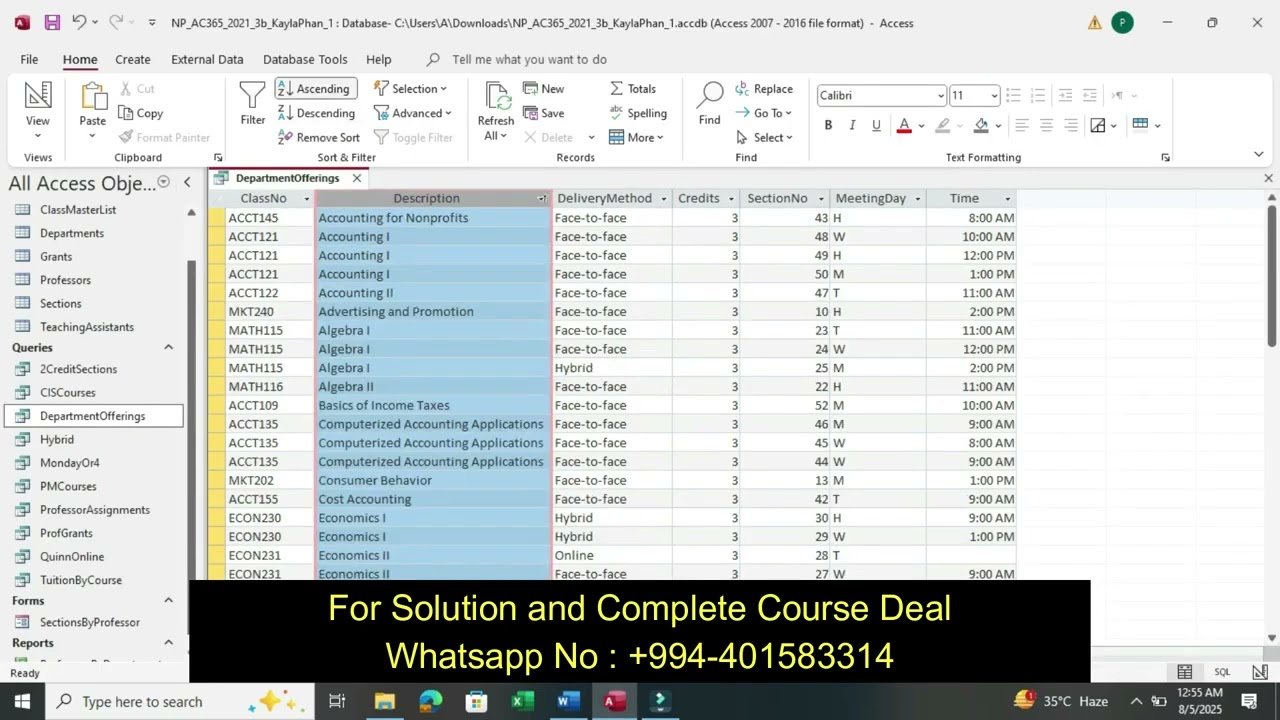
Task: Click the Refresh All icon
Action: (495, 110)
